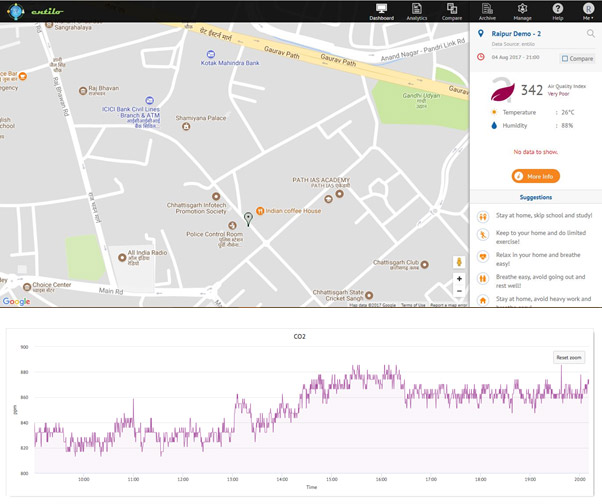This screenshot has width=602, height=504.
Task: Click the Street View pegman icon
Action: [x=459, y=262]
